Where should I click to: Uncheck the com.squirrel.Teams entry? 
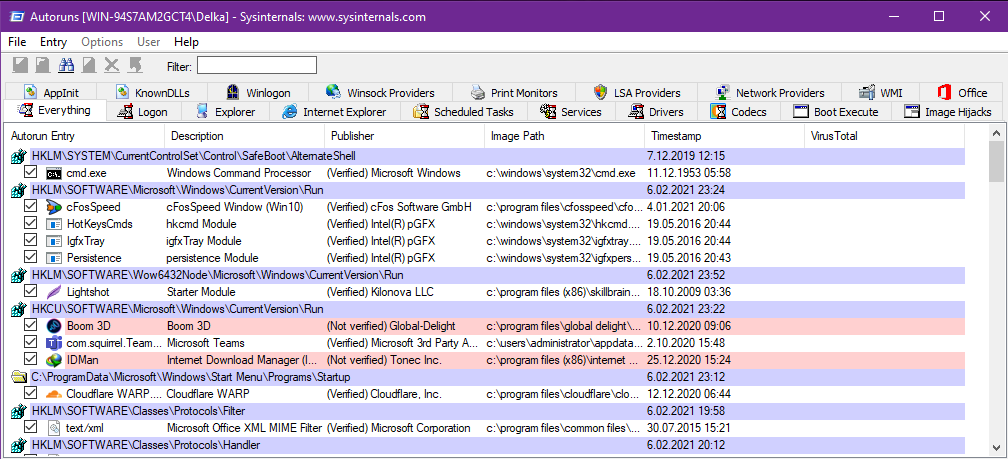[30, 343]
